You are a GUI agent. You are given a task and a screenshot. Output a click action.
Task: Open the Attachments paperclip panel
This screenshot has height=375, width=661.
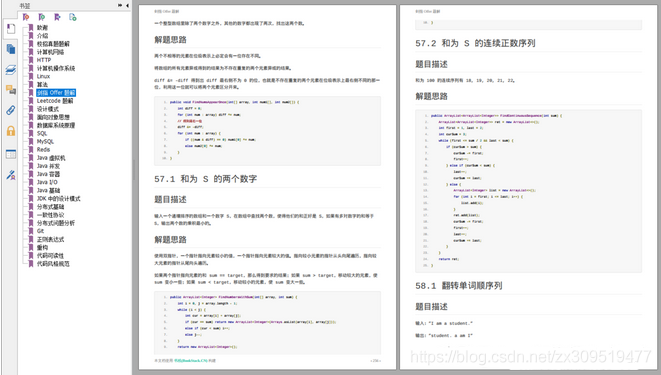(11, 110)
